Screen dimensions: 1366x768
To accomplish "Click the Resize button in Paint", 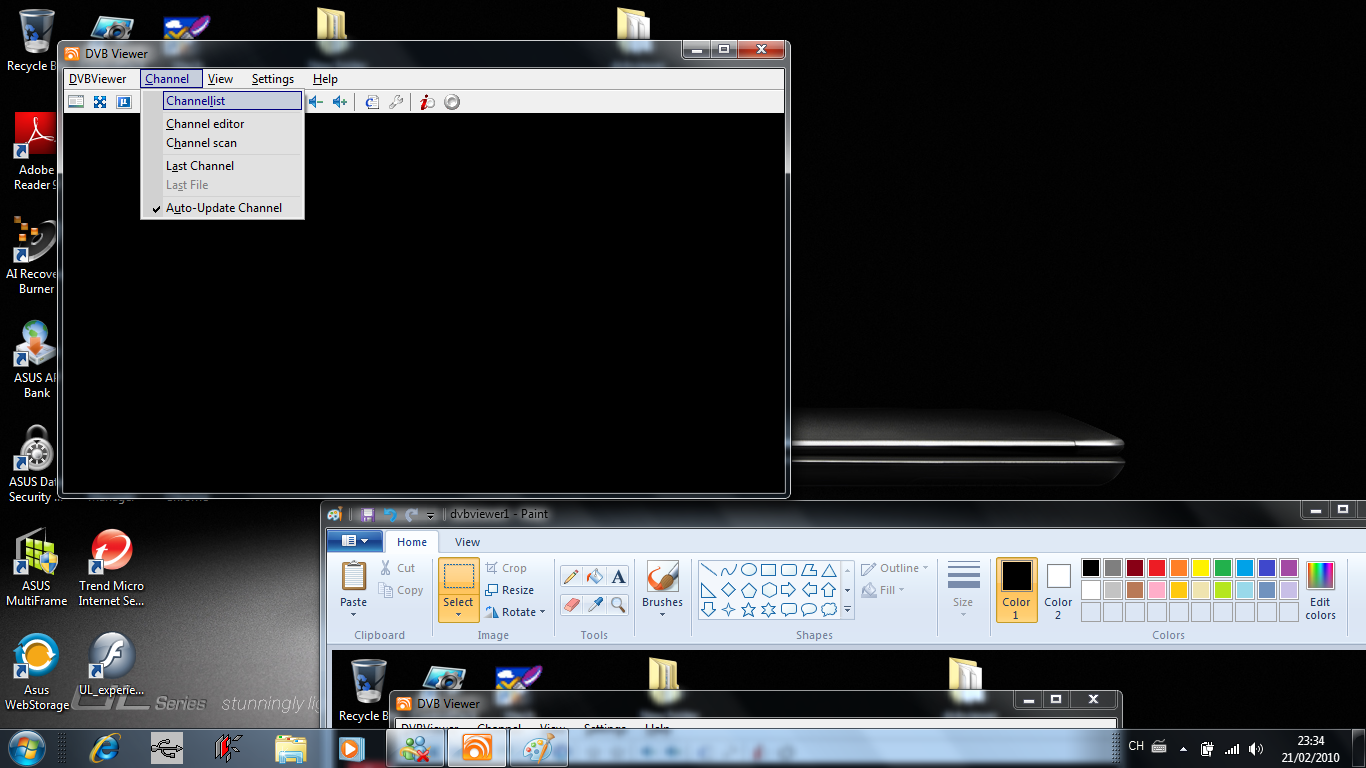I will coord(509,590).
